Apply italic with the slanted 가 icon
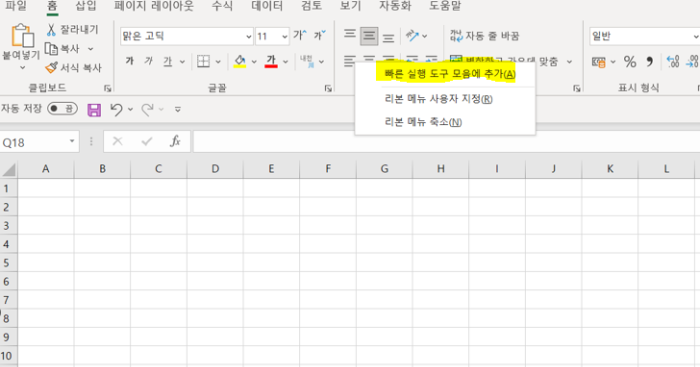This screenshot has height=367, width=700. [x=149, y=61]
